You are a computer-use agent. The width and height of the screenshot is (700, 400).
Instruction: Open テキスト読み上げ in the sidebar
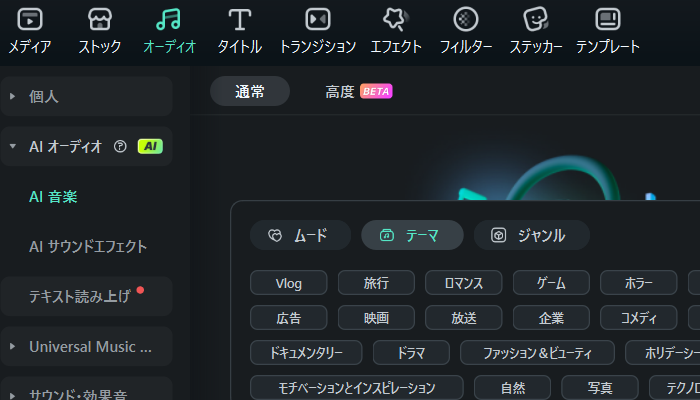coord(80,296)
